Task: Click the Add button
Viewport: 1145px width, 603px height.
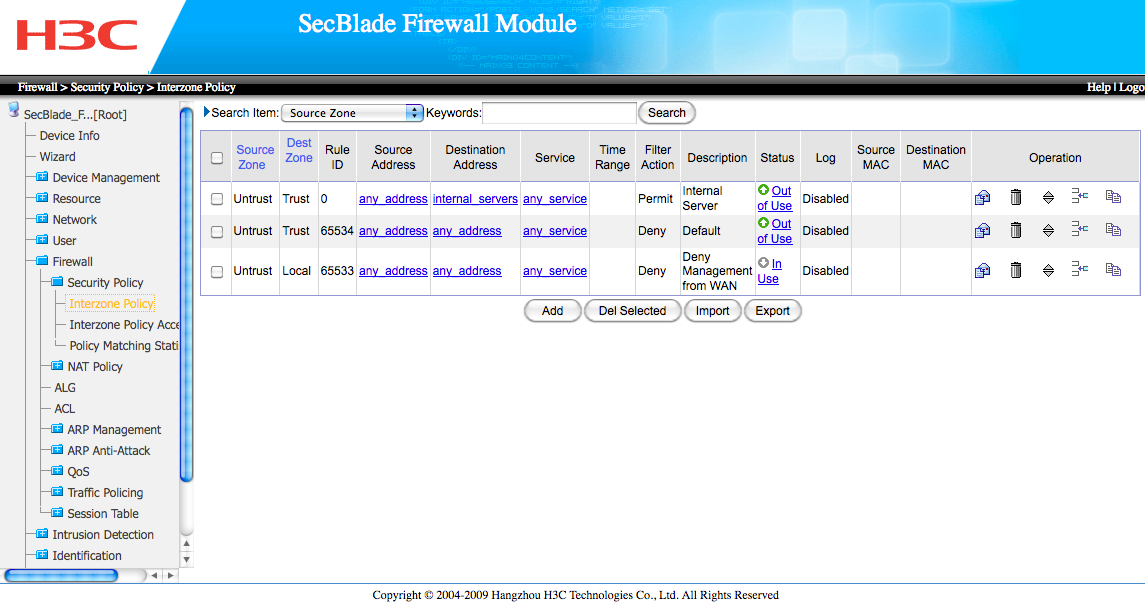Action: [553, 311]
